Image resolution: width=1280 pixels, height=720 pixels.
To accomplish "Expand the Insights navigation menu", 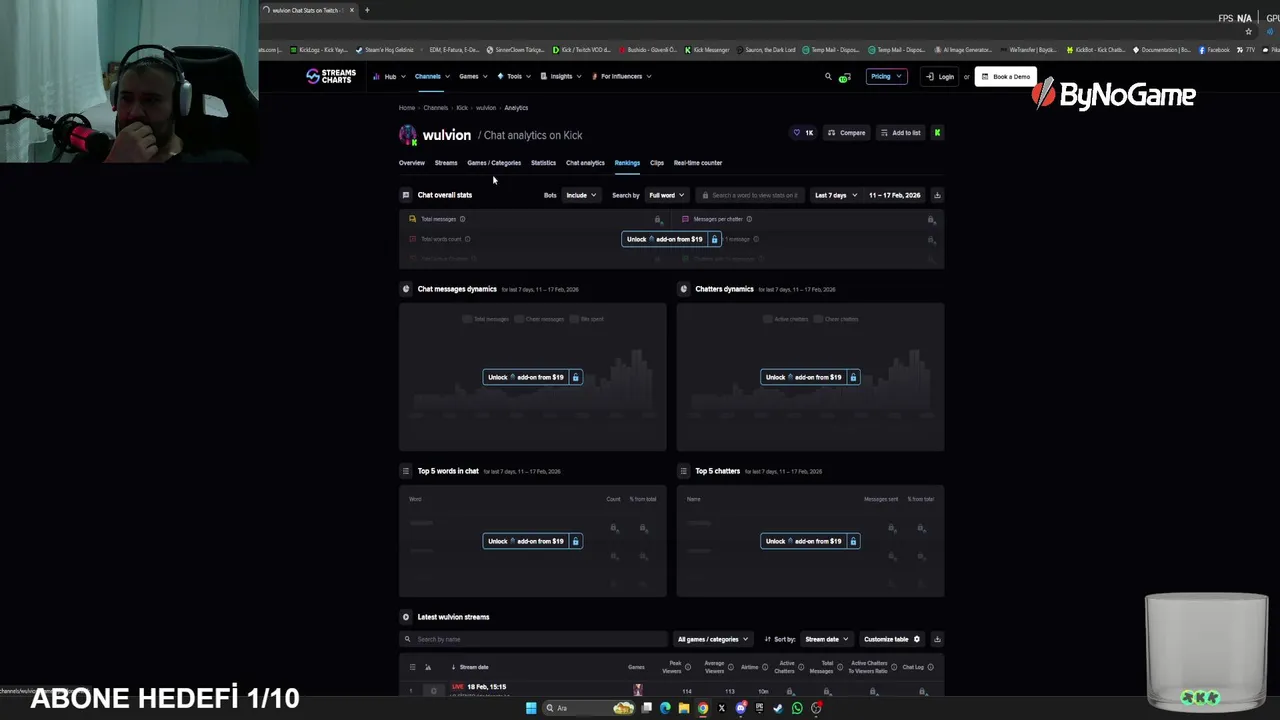I will tap(560, 76).
